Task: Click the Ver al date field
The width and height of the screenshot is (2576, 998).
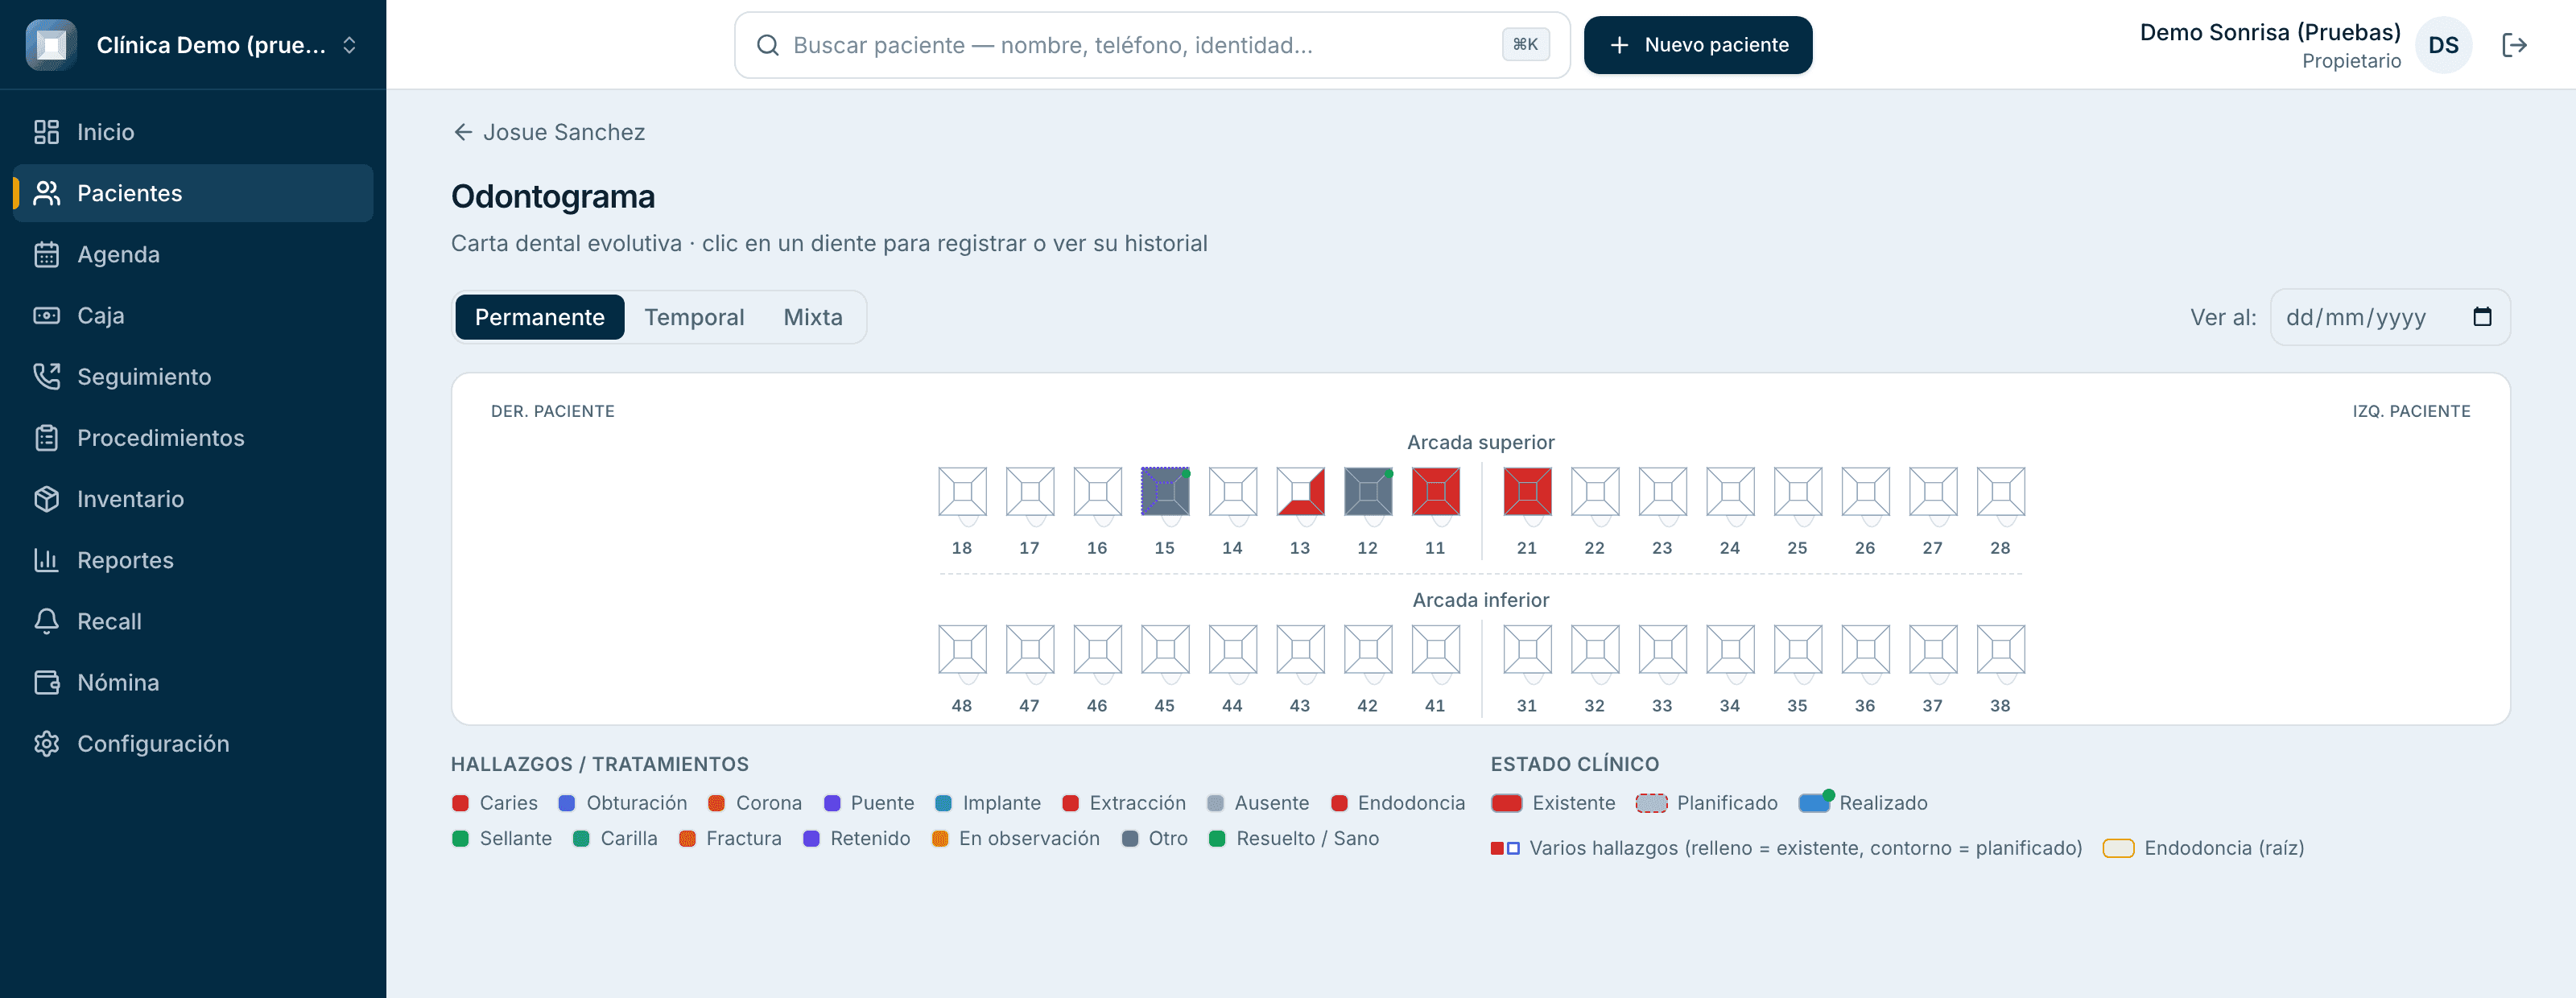Action: coord(2390,317)
